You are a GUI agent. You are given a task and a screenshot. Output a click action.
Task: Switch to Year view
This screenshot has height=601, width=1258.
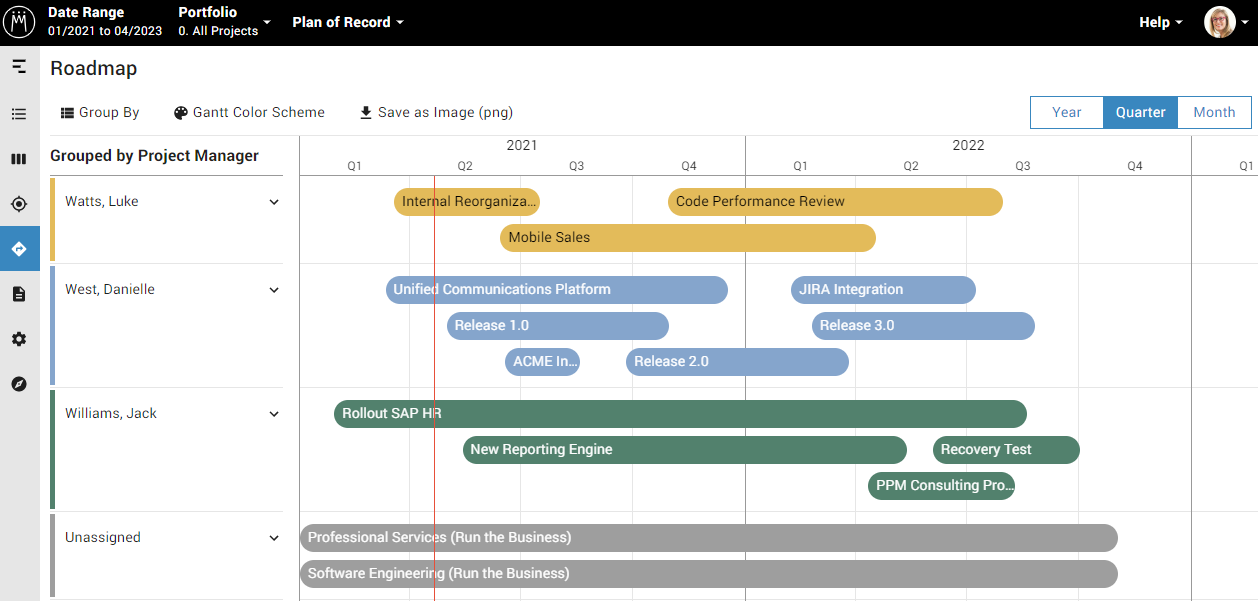1067,112
